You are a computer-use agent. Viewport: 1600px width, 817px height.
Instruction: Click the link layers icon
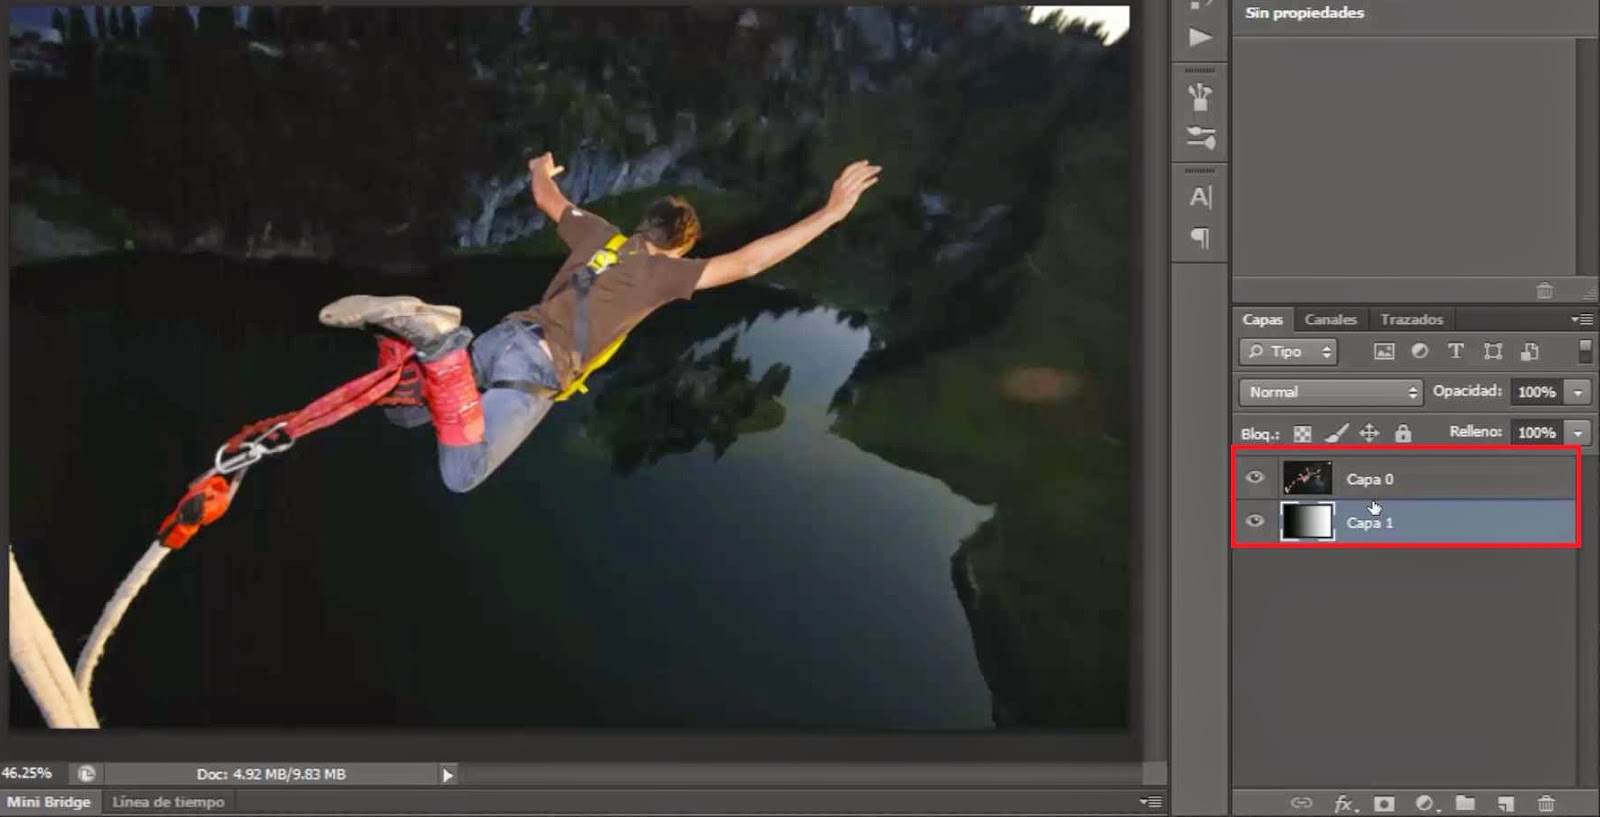click(x=1301, y=803)
